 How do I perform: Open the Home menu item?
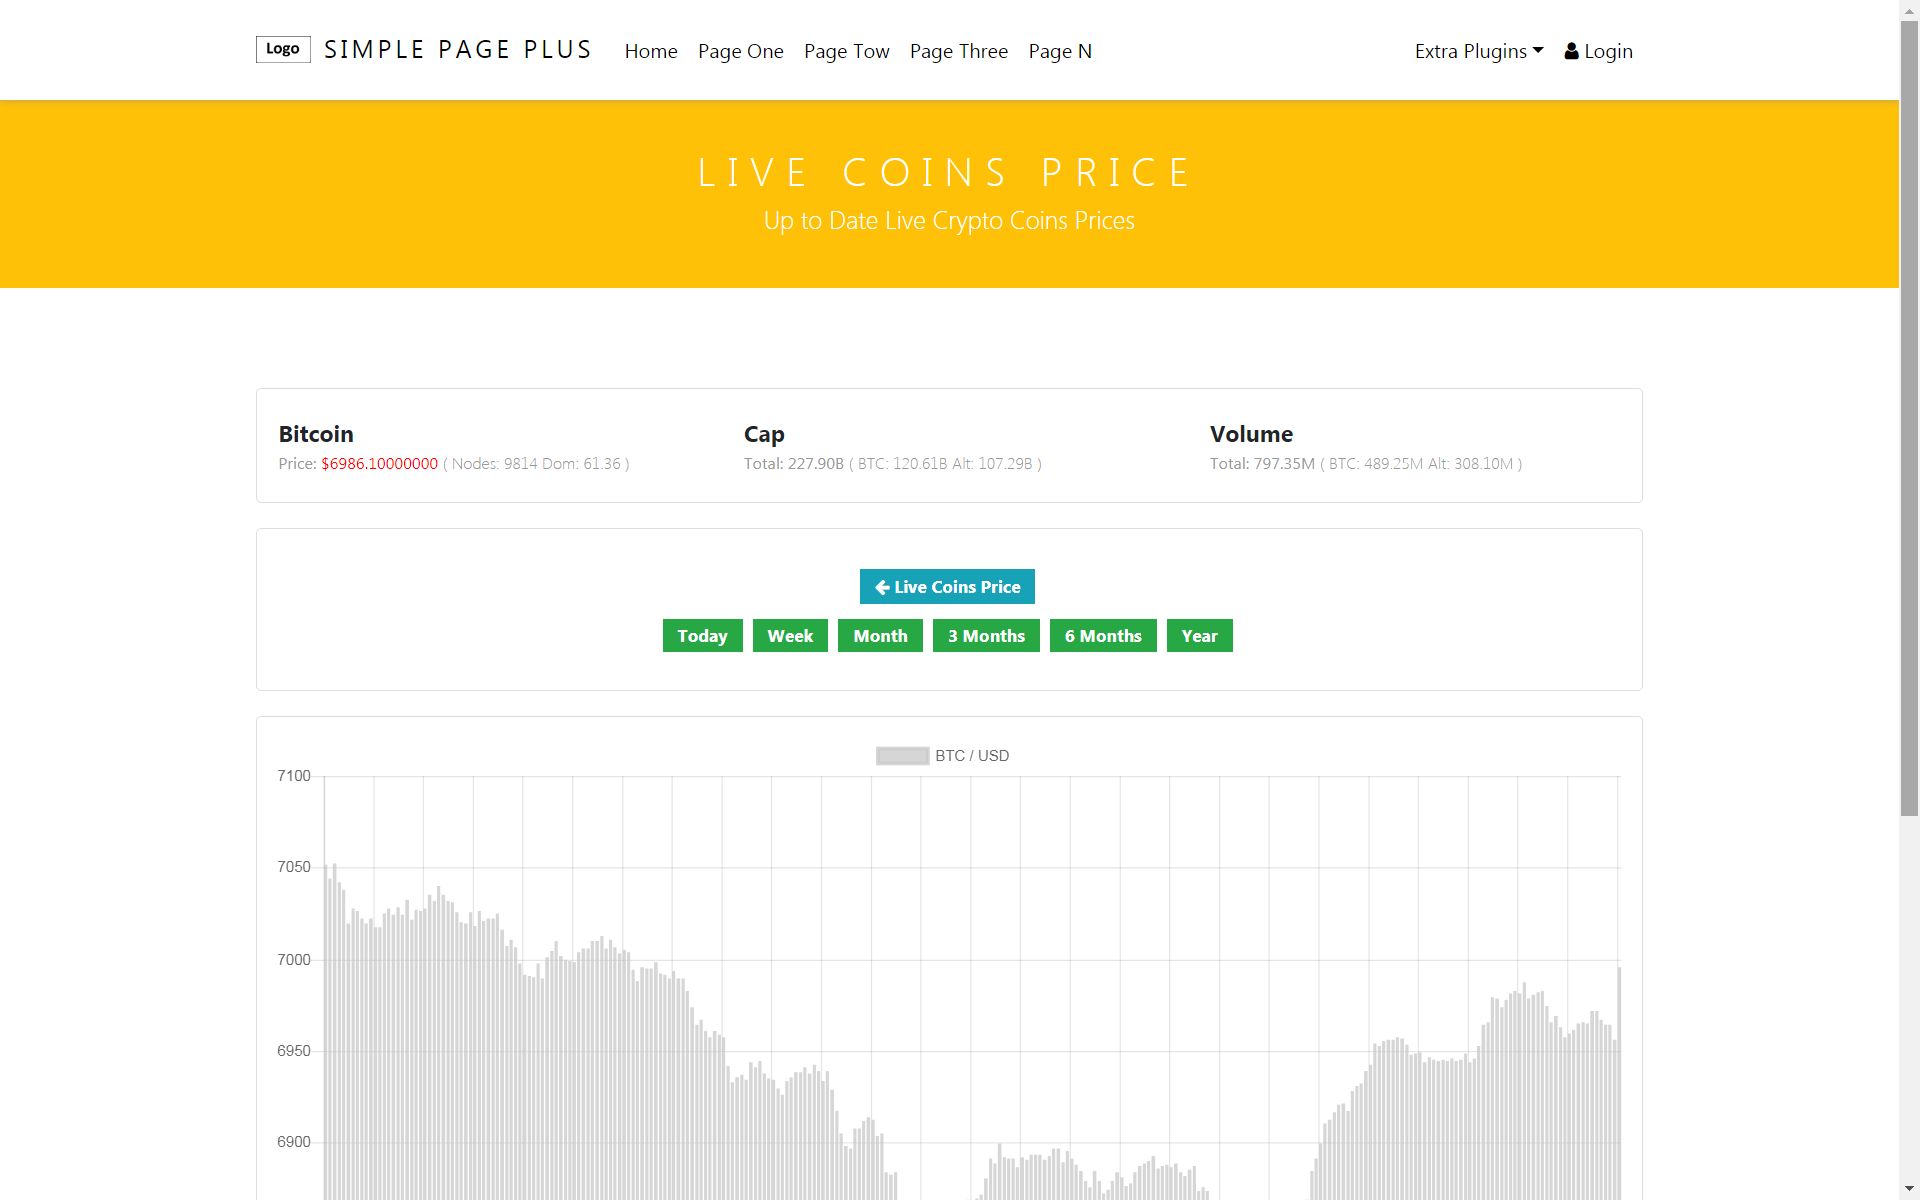[651, 51]
